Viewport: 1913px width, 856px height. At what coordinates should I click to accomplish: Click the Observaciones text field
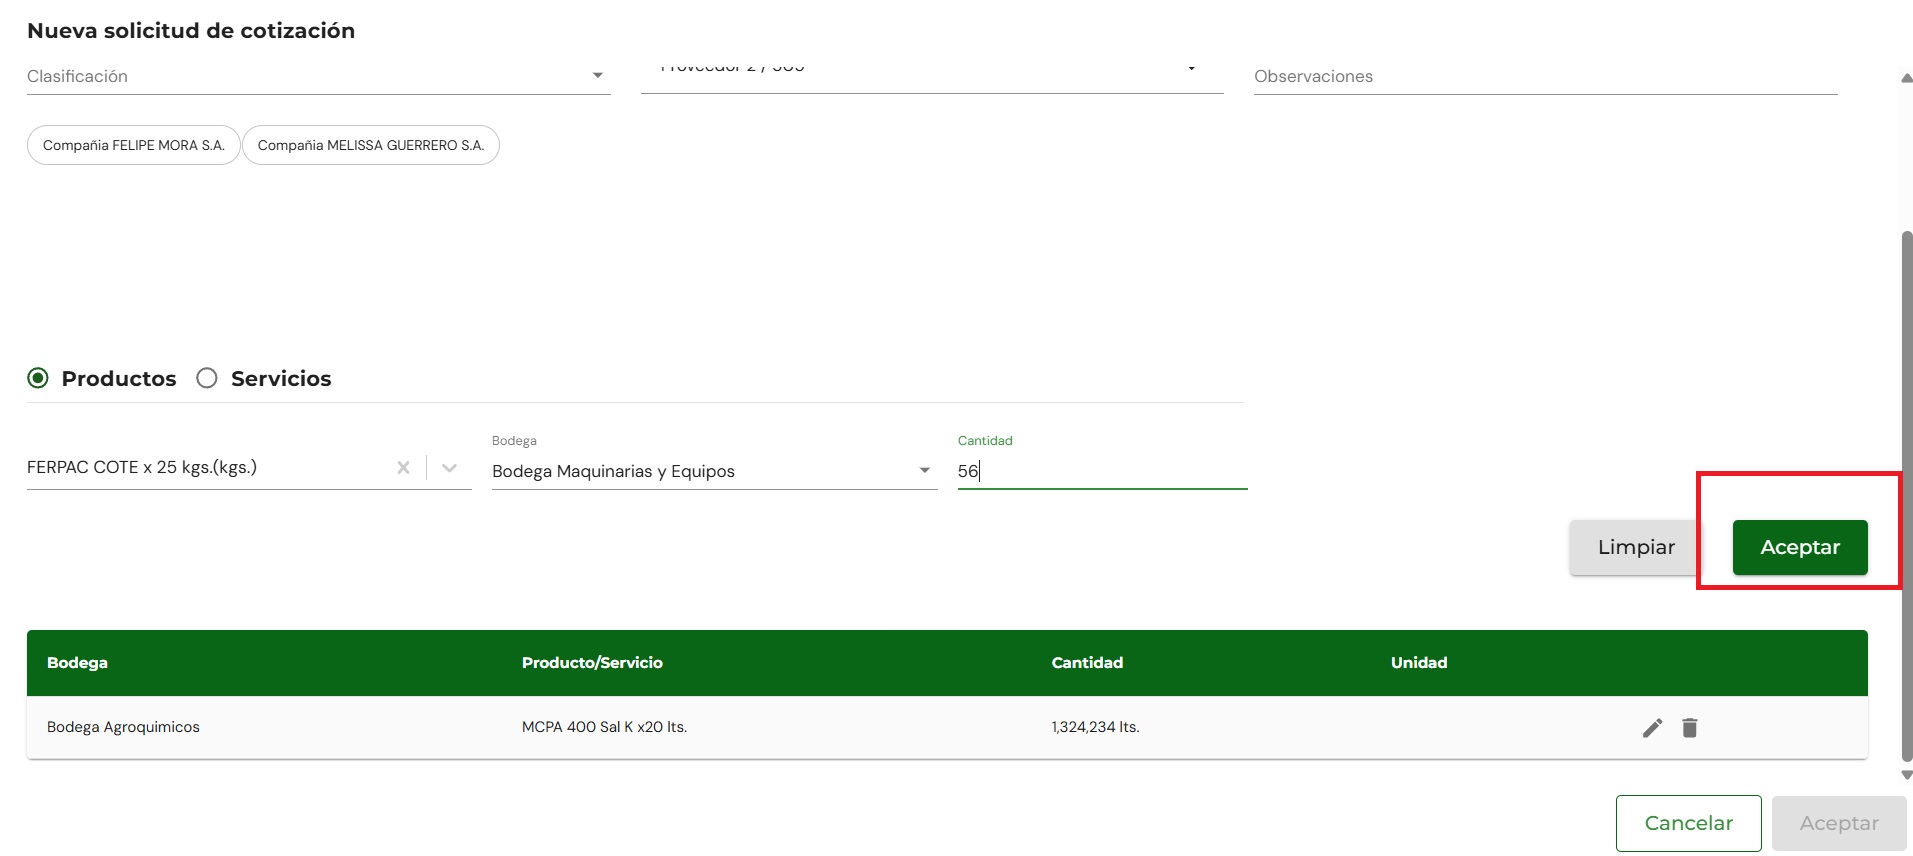(1546, 76)
